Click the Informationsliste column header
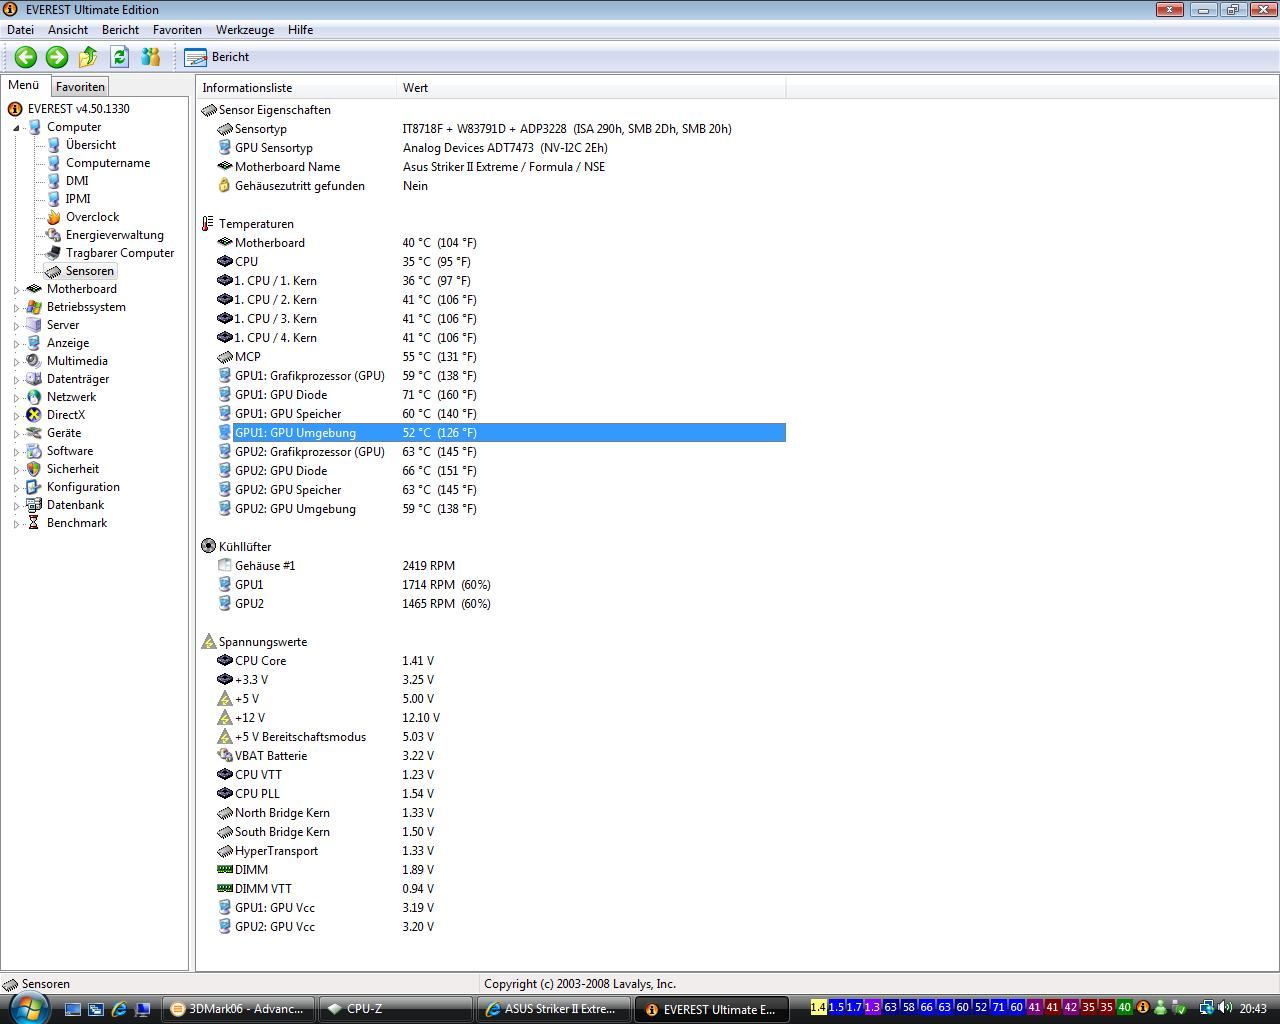Screen dimensions: 1280x1024 [x=297, y=88]
